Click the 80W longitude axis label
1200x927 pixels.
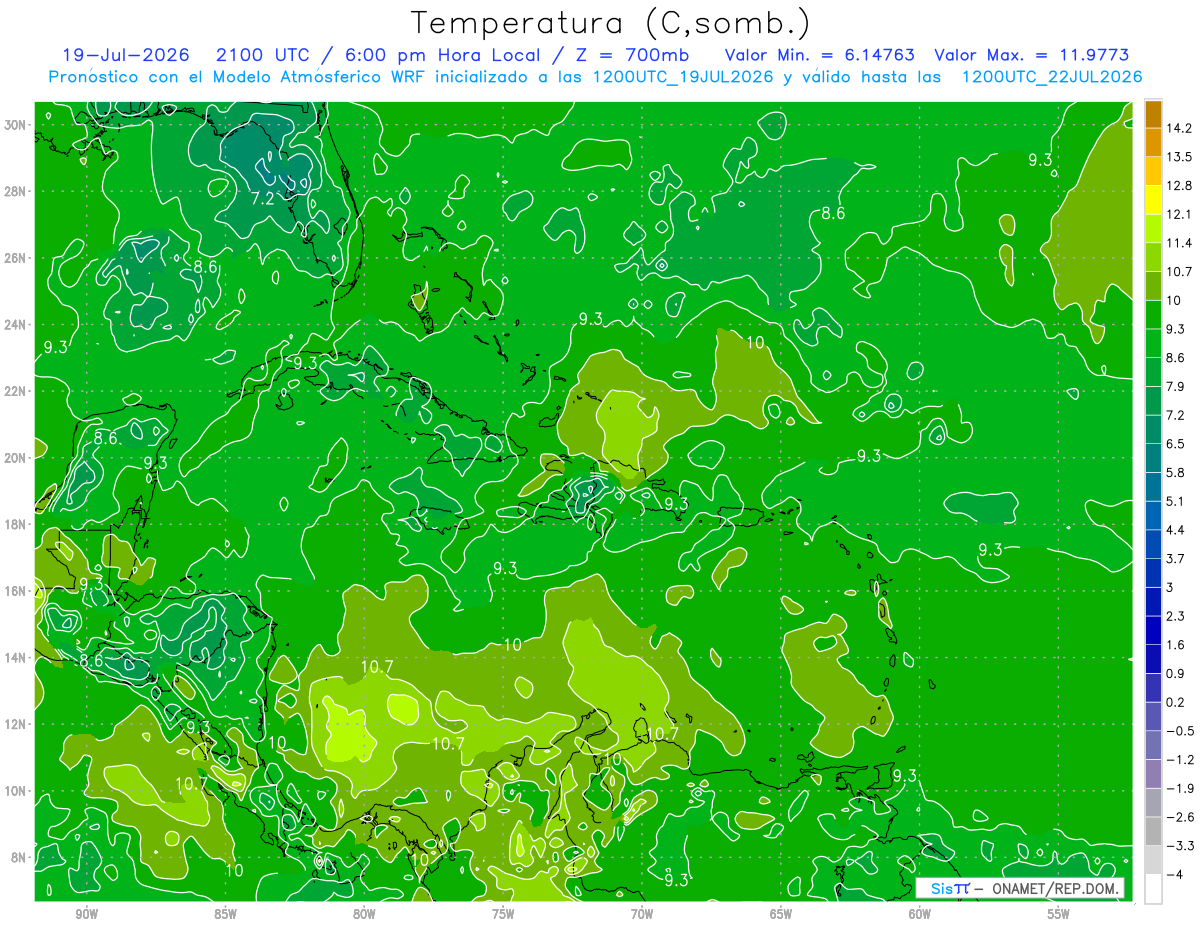pyautogui.click(x=364, y=914)
